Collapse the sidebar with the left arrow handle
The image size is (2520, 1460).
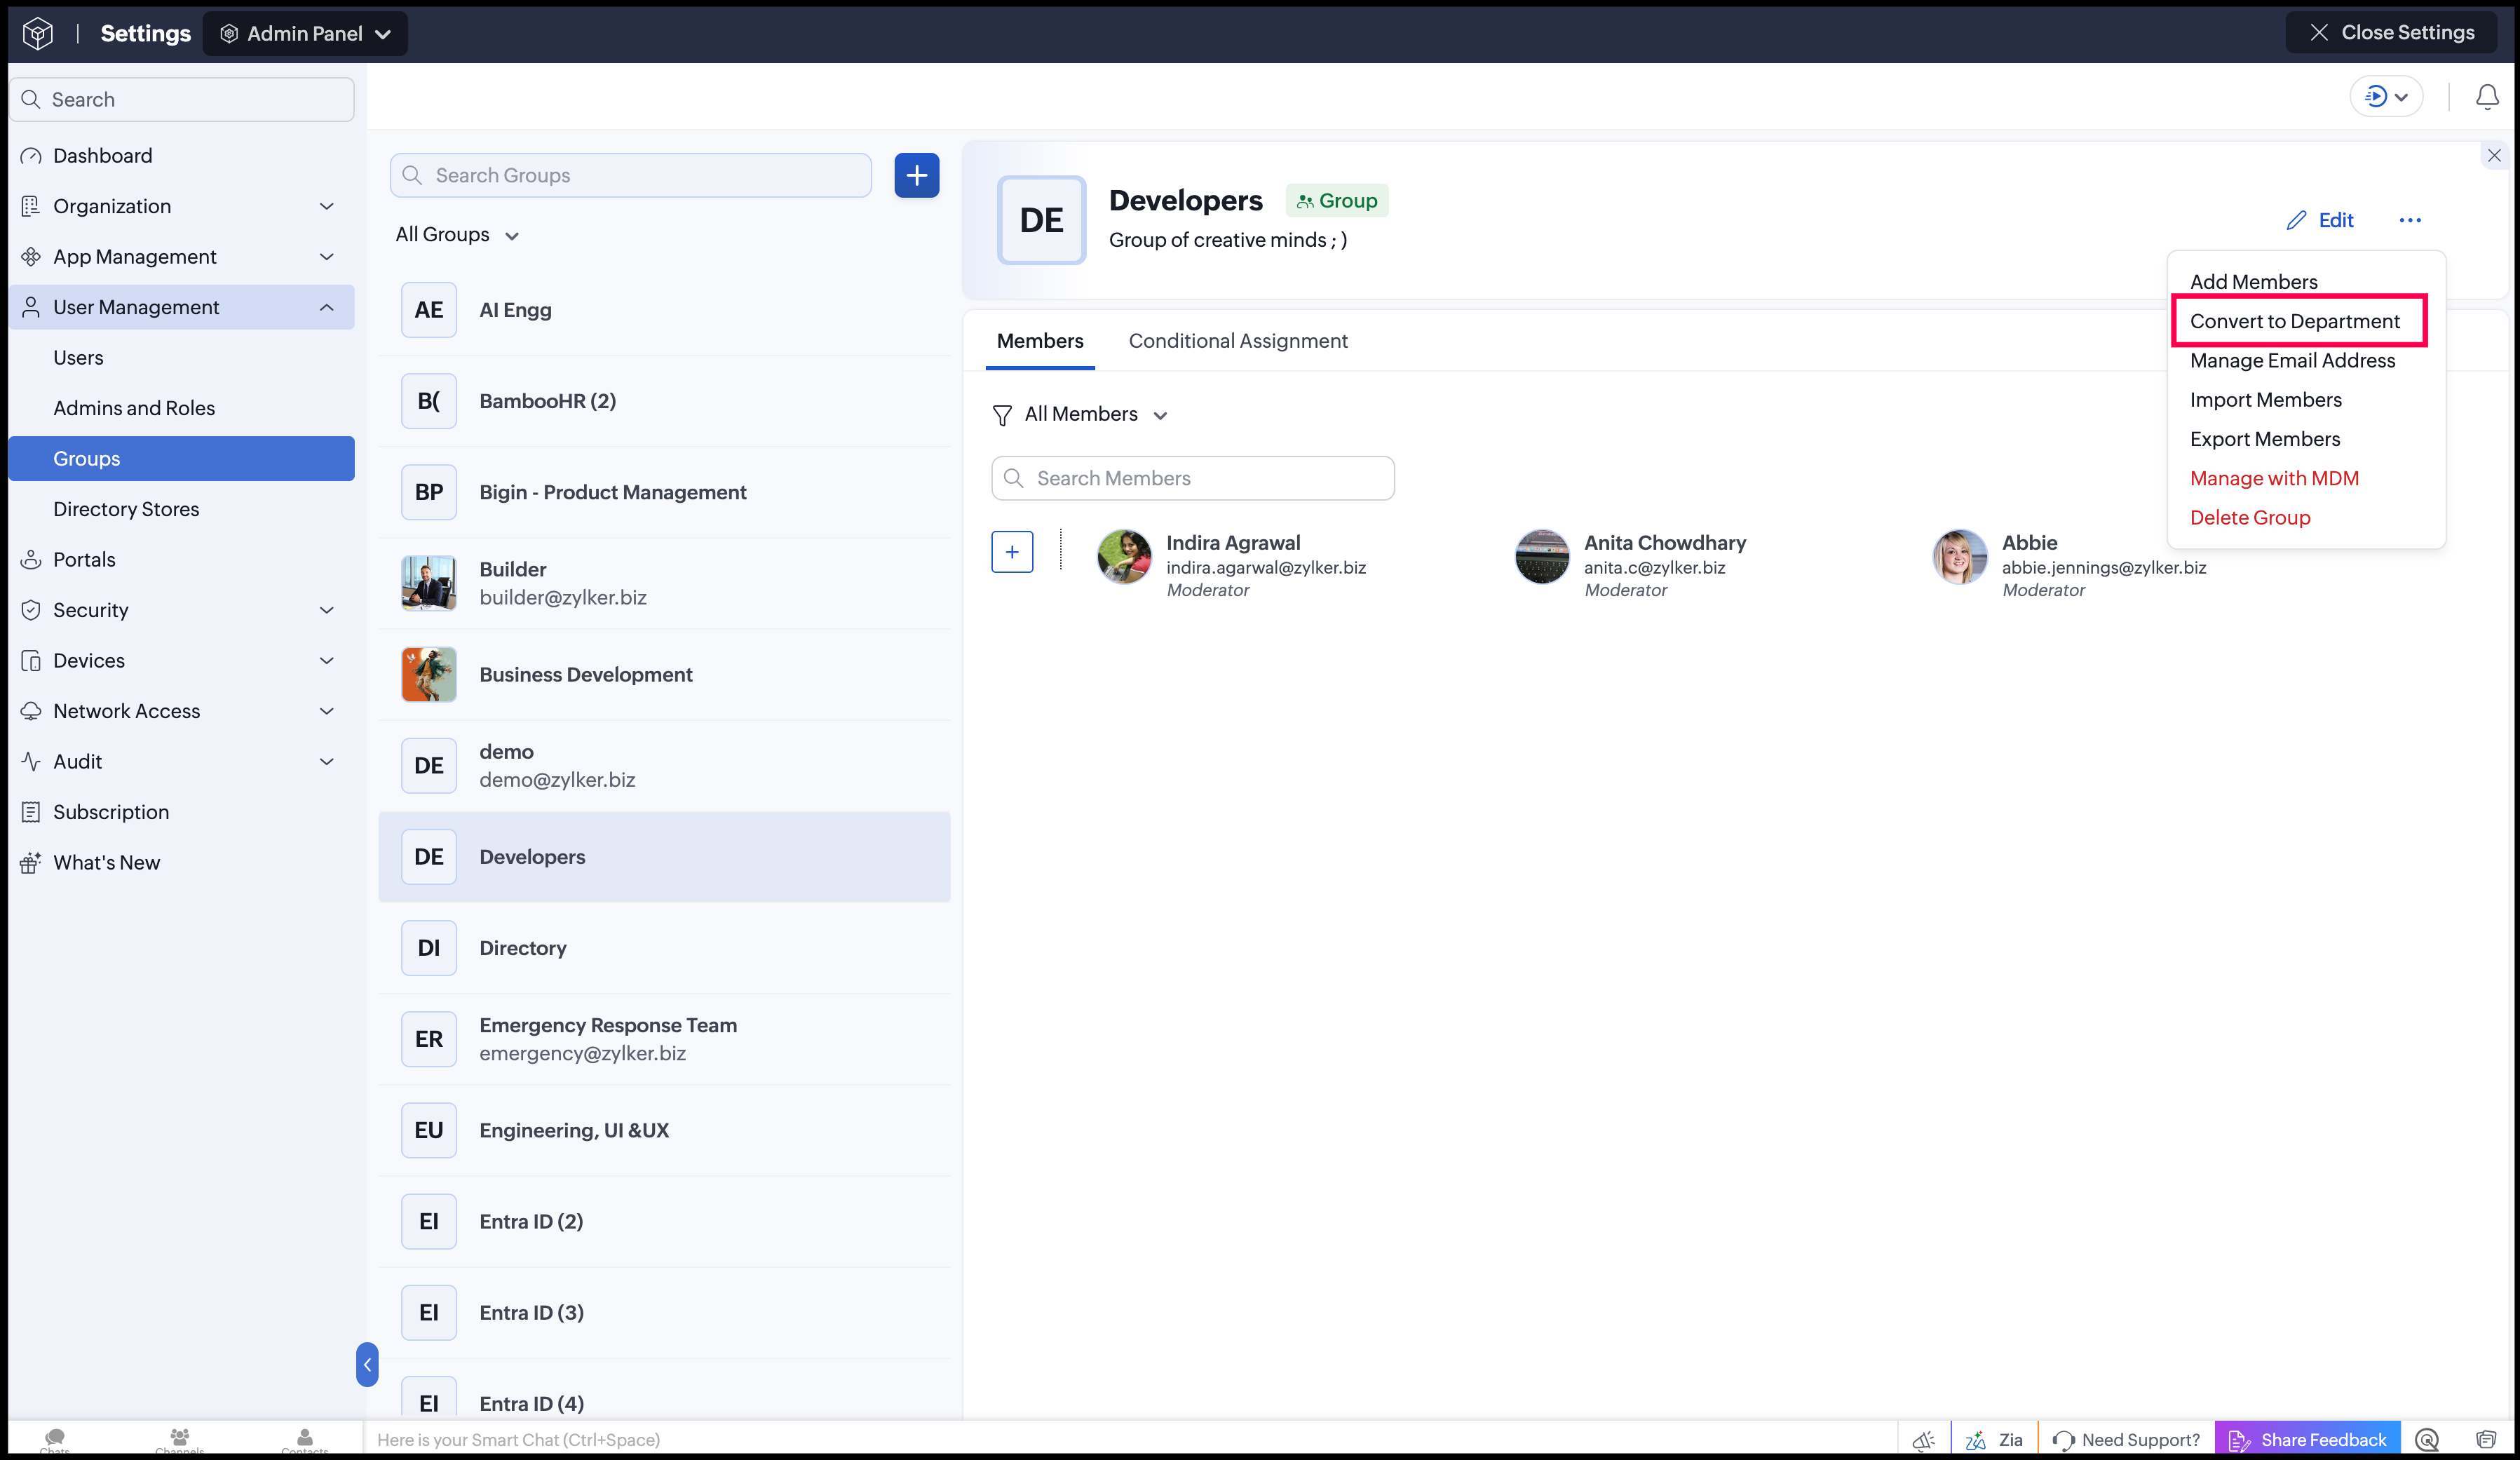pos(367,1364)
